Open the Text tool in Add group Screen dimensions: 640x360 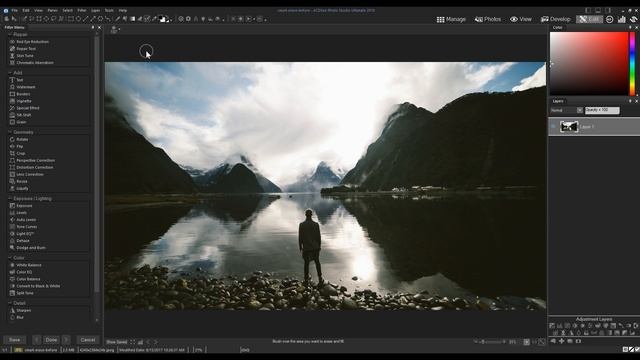coord(16,80)
